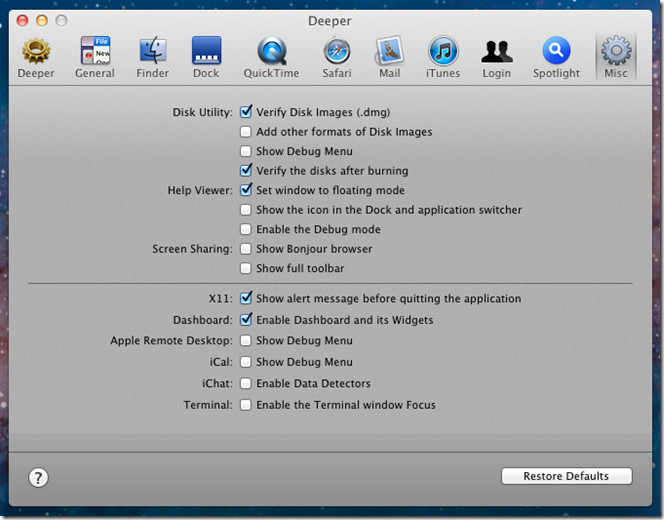
Task: Turn on Show Bonjour browser
Action: [x=246, y=249]
